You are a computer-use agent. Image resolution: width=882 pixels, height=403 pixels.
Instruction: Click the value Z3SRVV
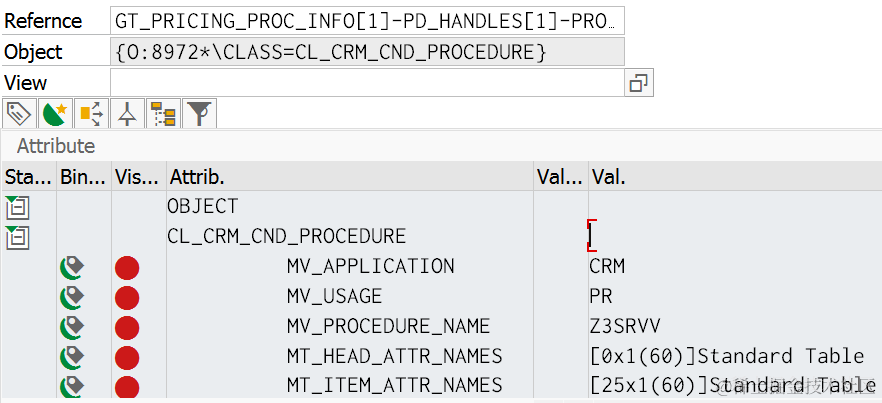click(x=625, y=327)
